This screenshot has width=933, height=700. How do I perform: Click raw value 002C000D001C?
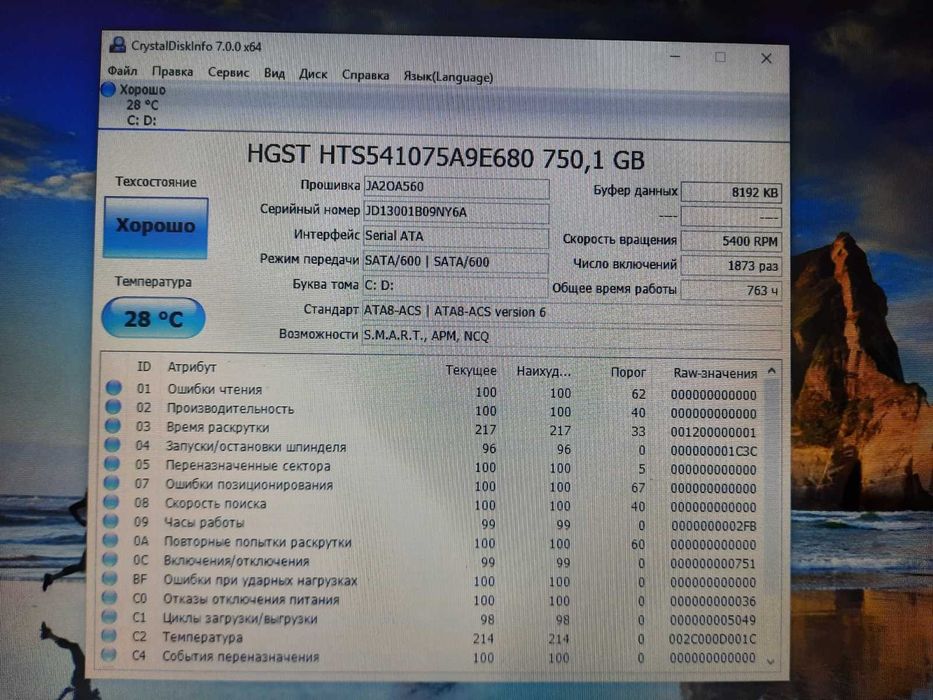[713, 639]
